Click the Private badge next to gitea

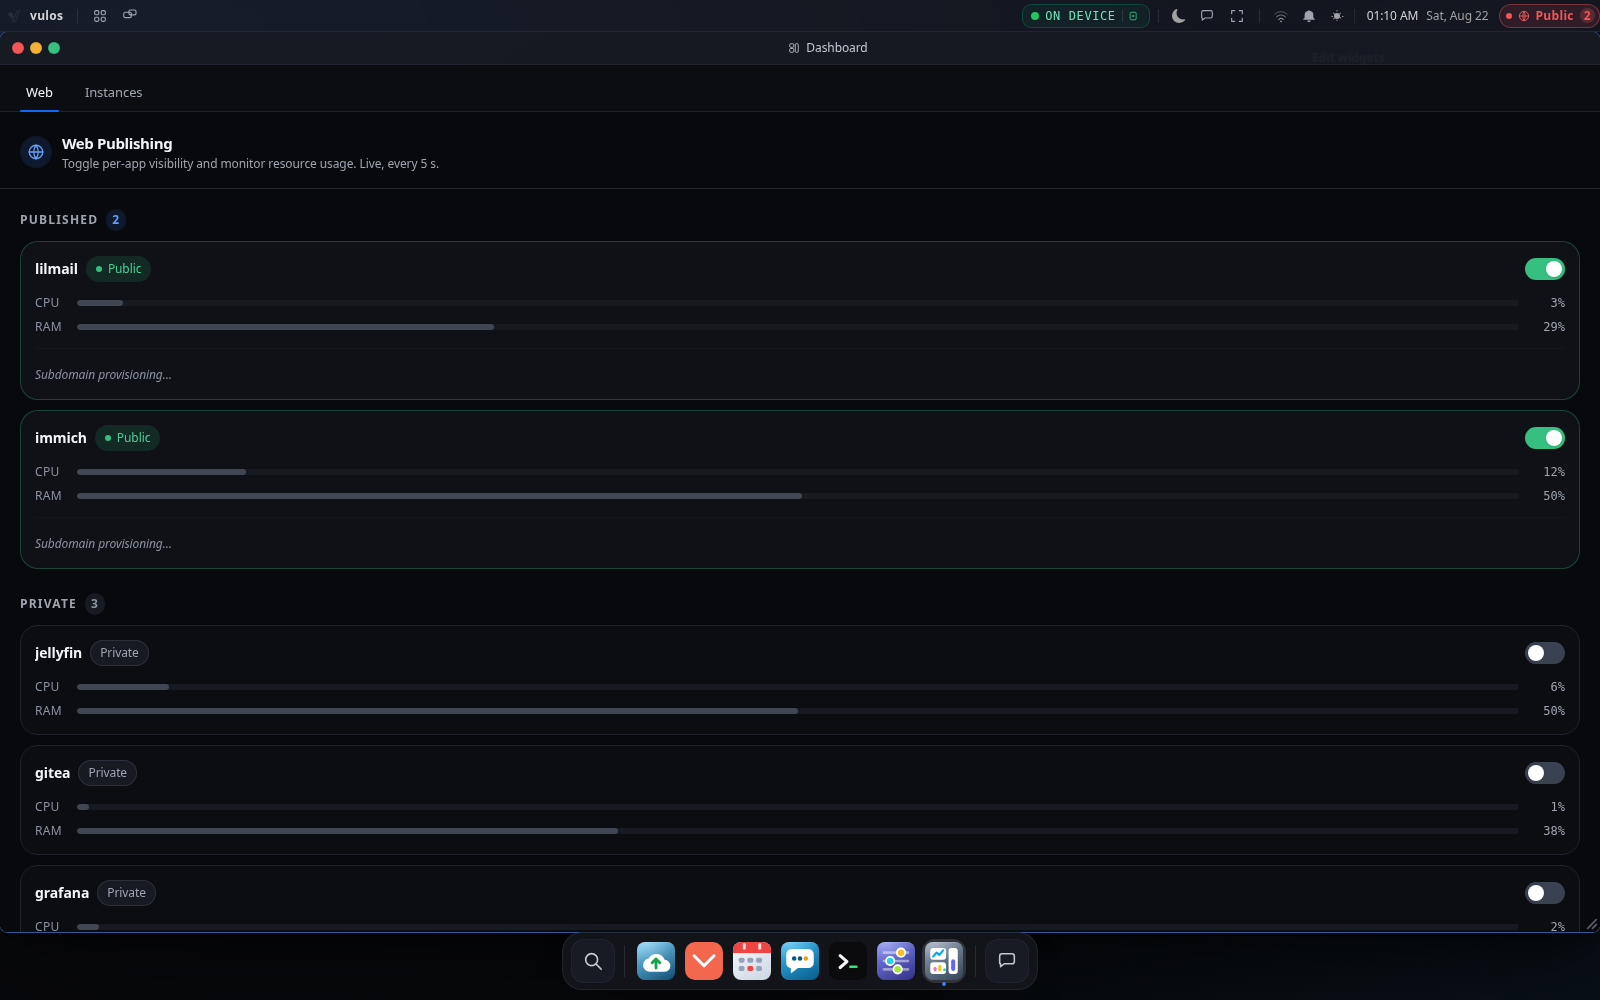coord(107,773)
